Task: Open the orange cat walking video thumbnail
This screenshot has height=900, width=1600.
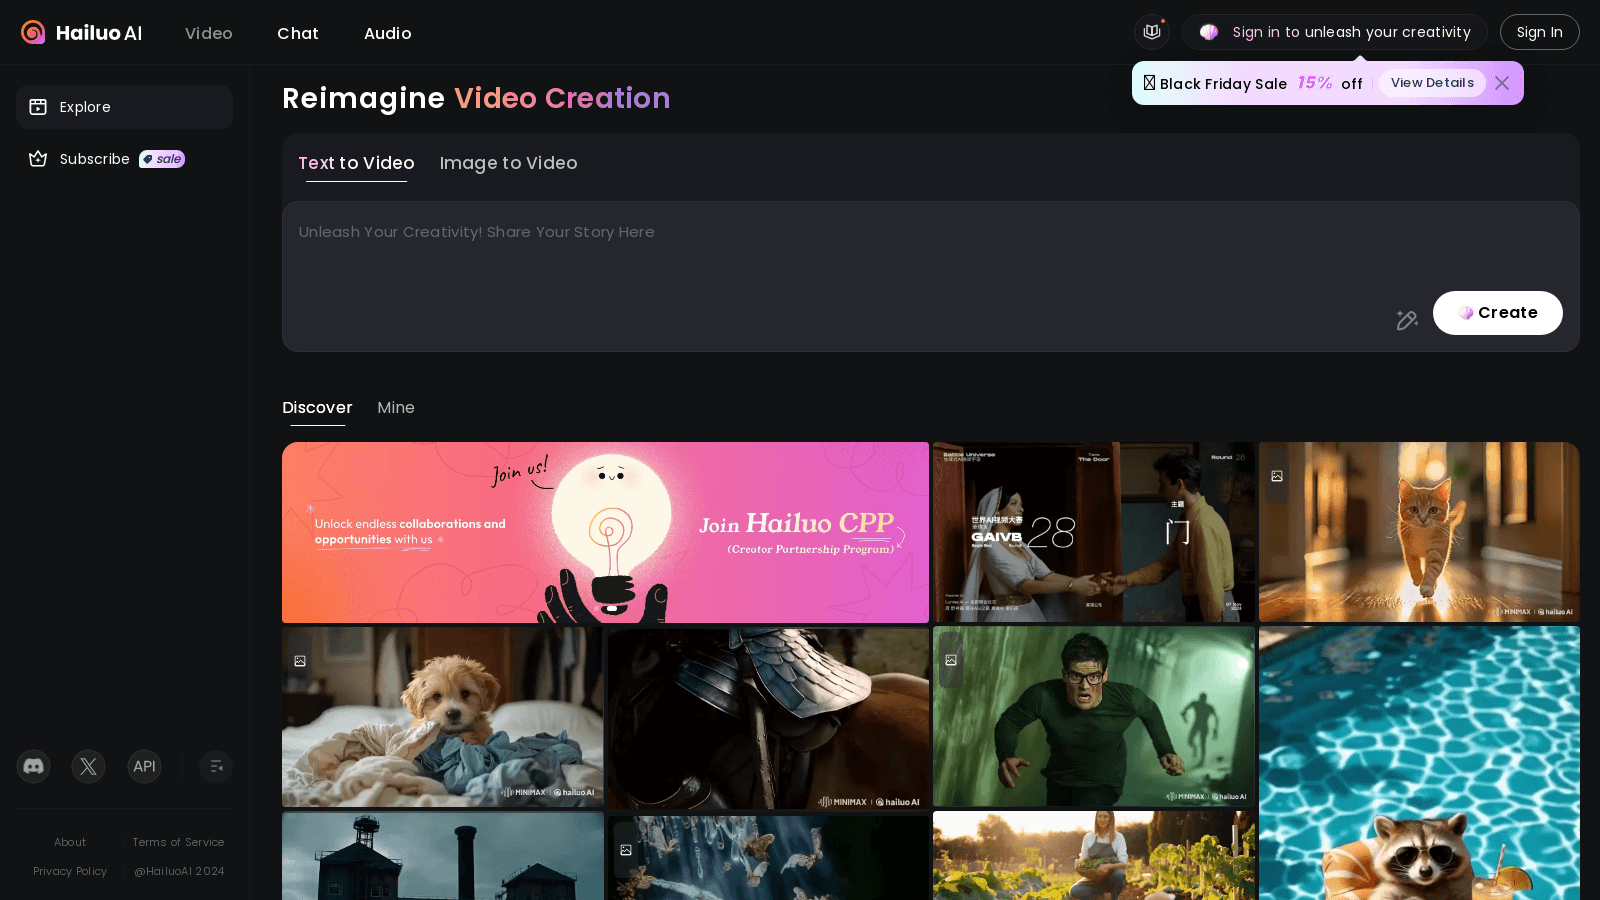Action: (x=1419, y=532)
